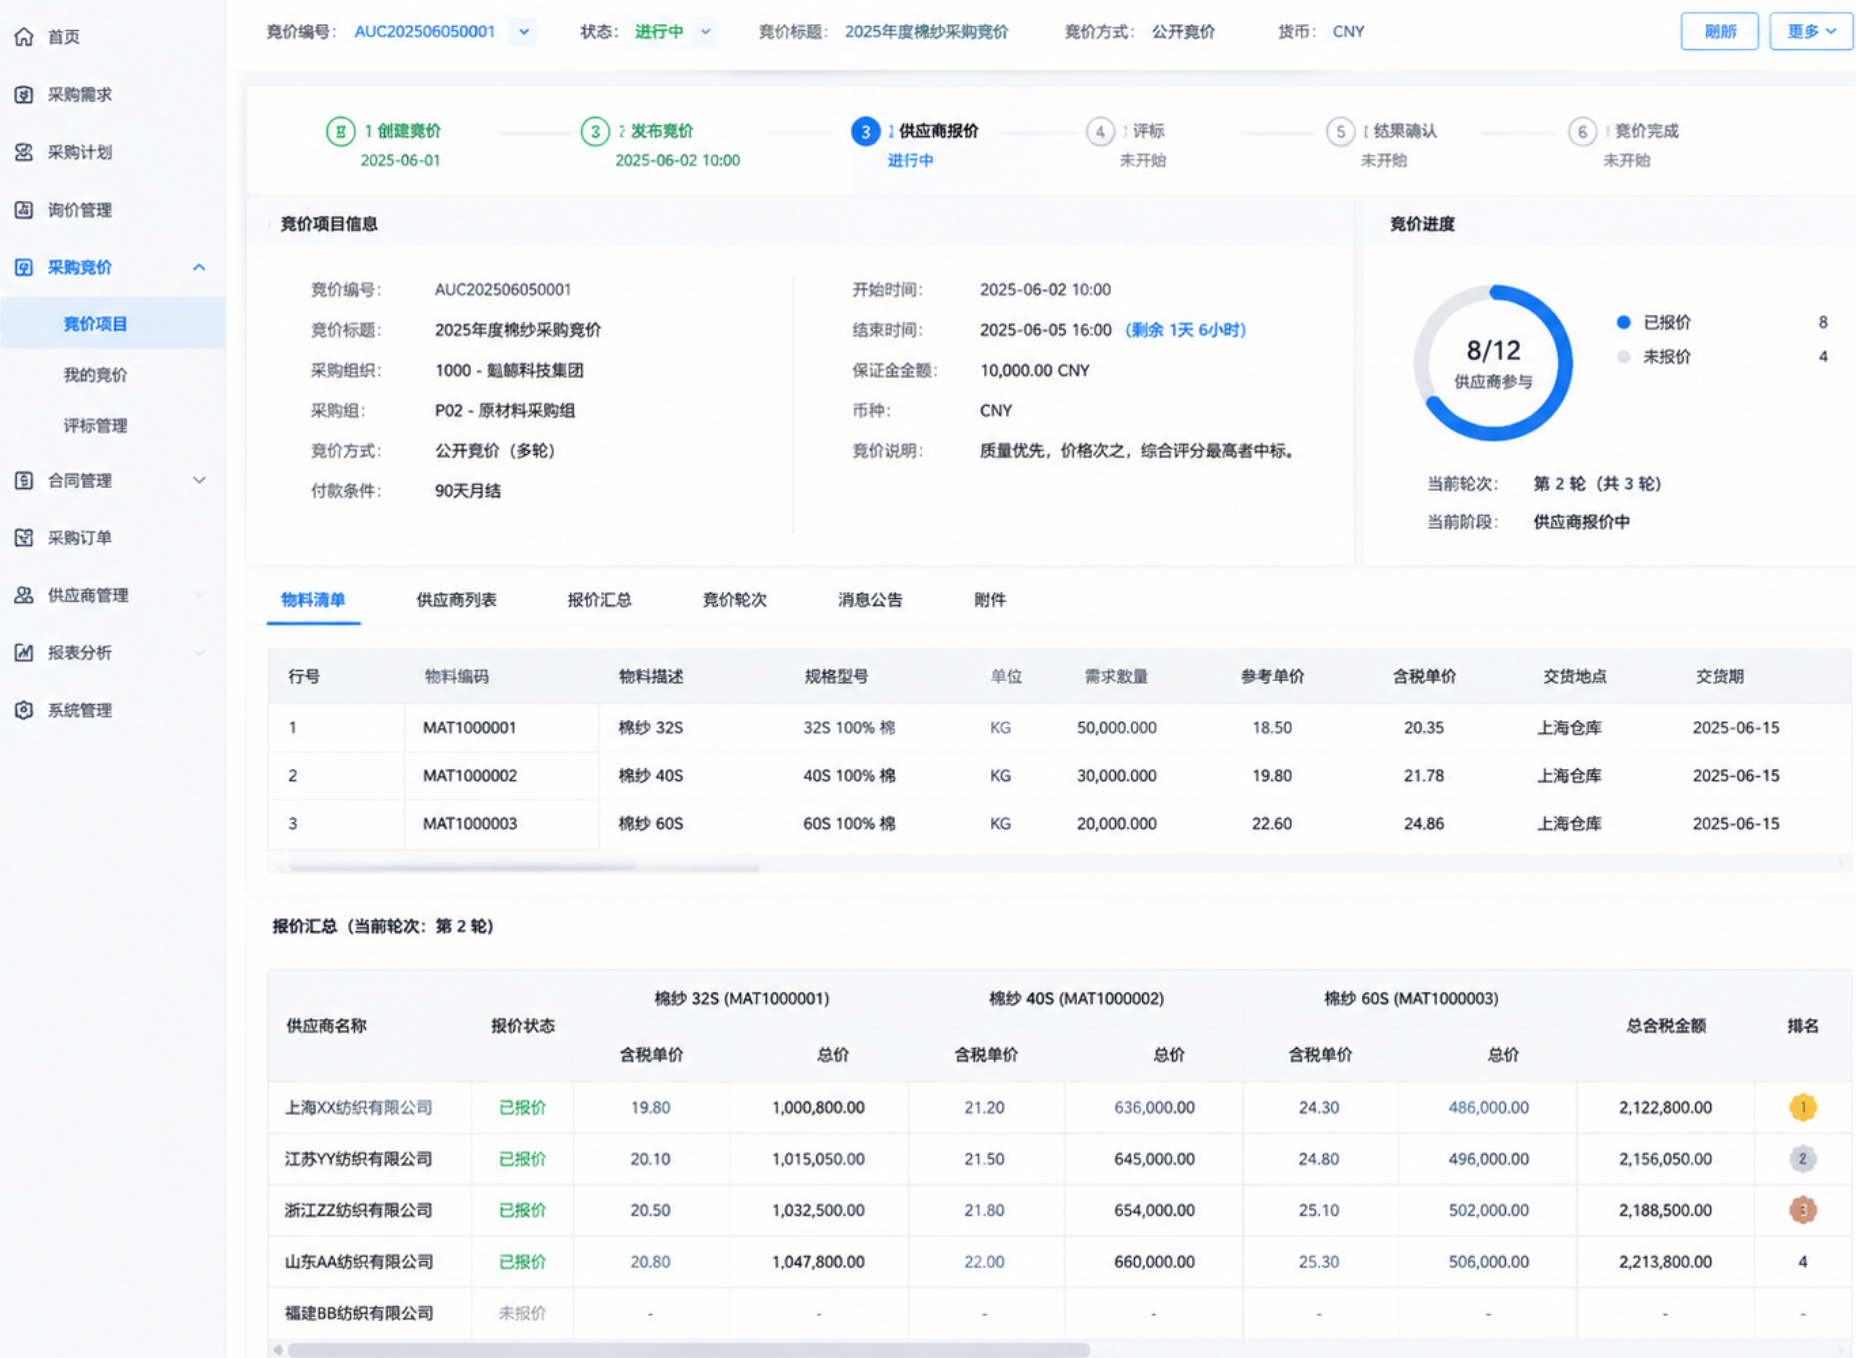The height and width of the screenshot is (1358, 1856).
Task: Click the 采购需求 sidebar icon
Action: pos(24,95)
